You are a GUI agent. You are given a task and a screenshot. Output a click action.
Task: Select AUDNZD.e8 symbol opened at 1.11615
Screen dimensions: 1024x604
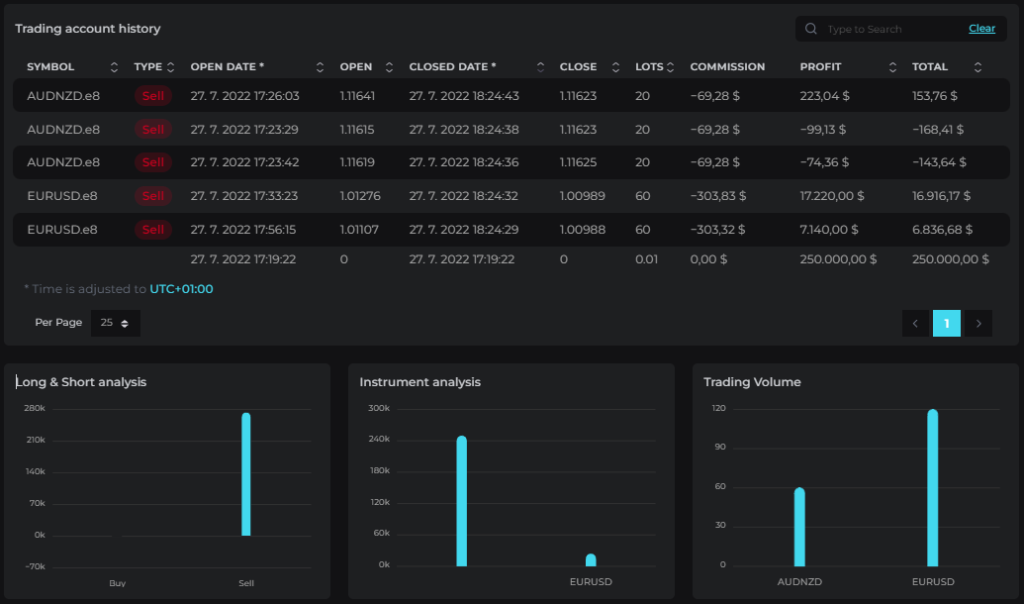63,129
